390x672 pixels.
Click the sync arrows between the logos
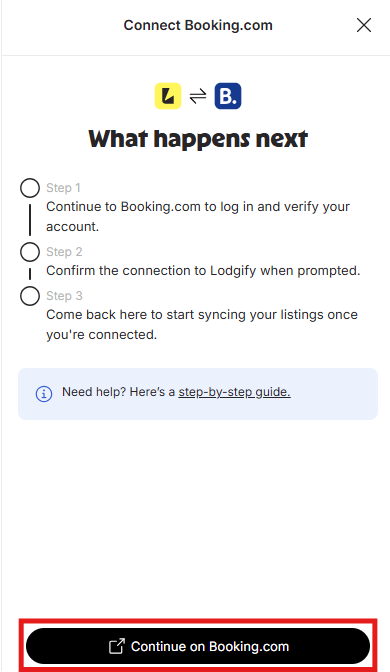coord(198,96)
